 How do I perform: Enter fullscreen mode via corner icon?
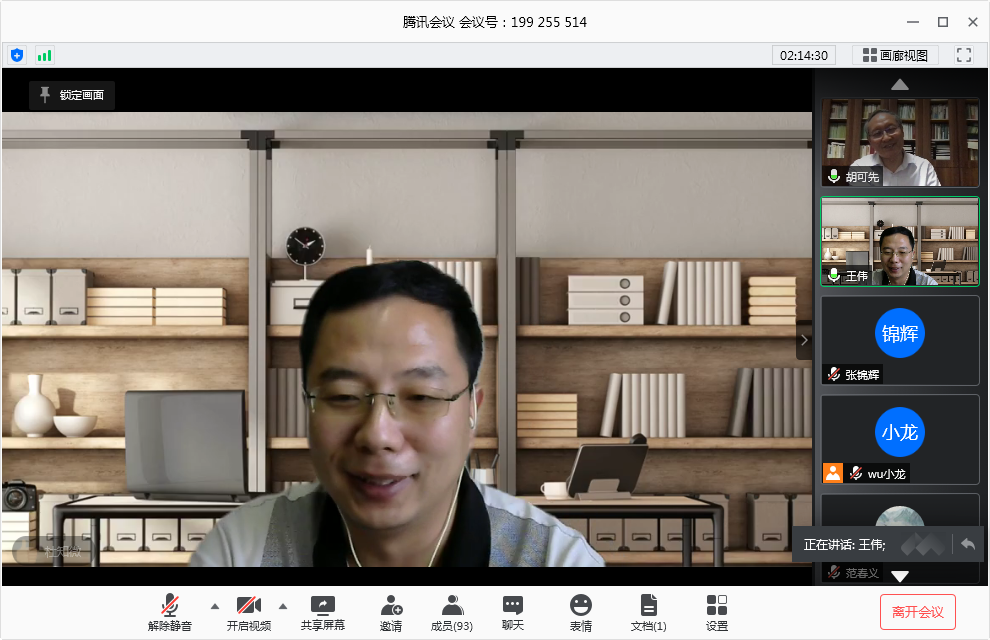964,55
